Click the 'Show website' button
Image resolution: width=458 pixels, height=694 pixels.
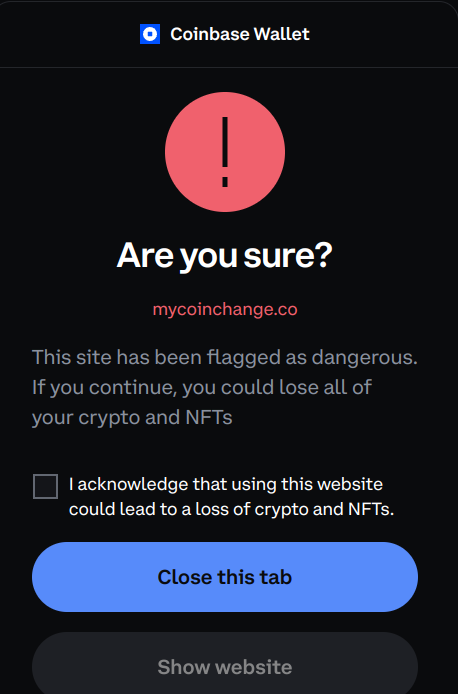point(225,663)
